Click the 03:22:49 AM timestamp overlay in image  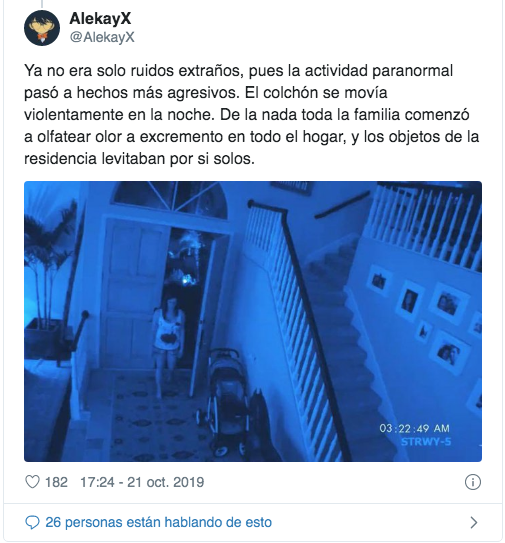pyautogui.click(x=414, y=428)
